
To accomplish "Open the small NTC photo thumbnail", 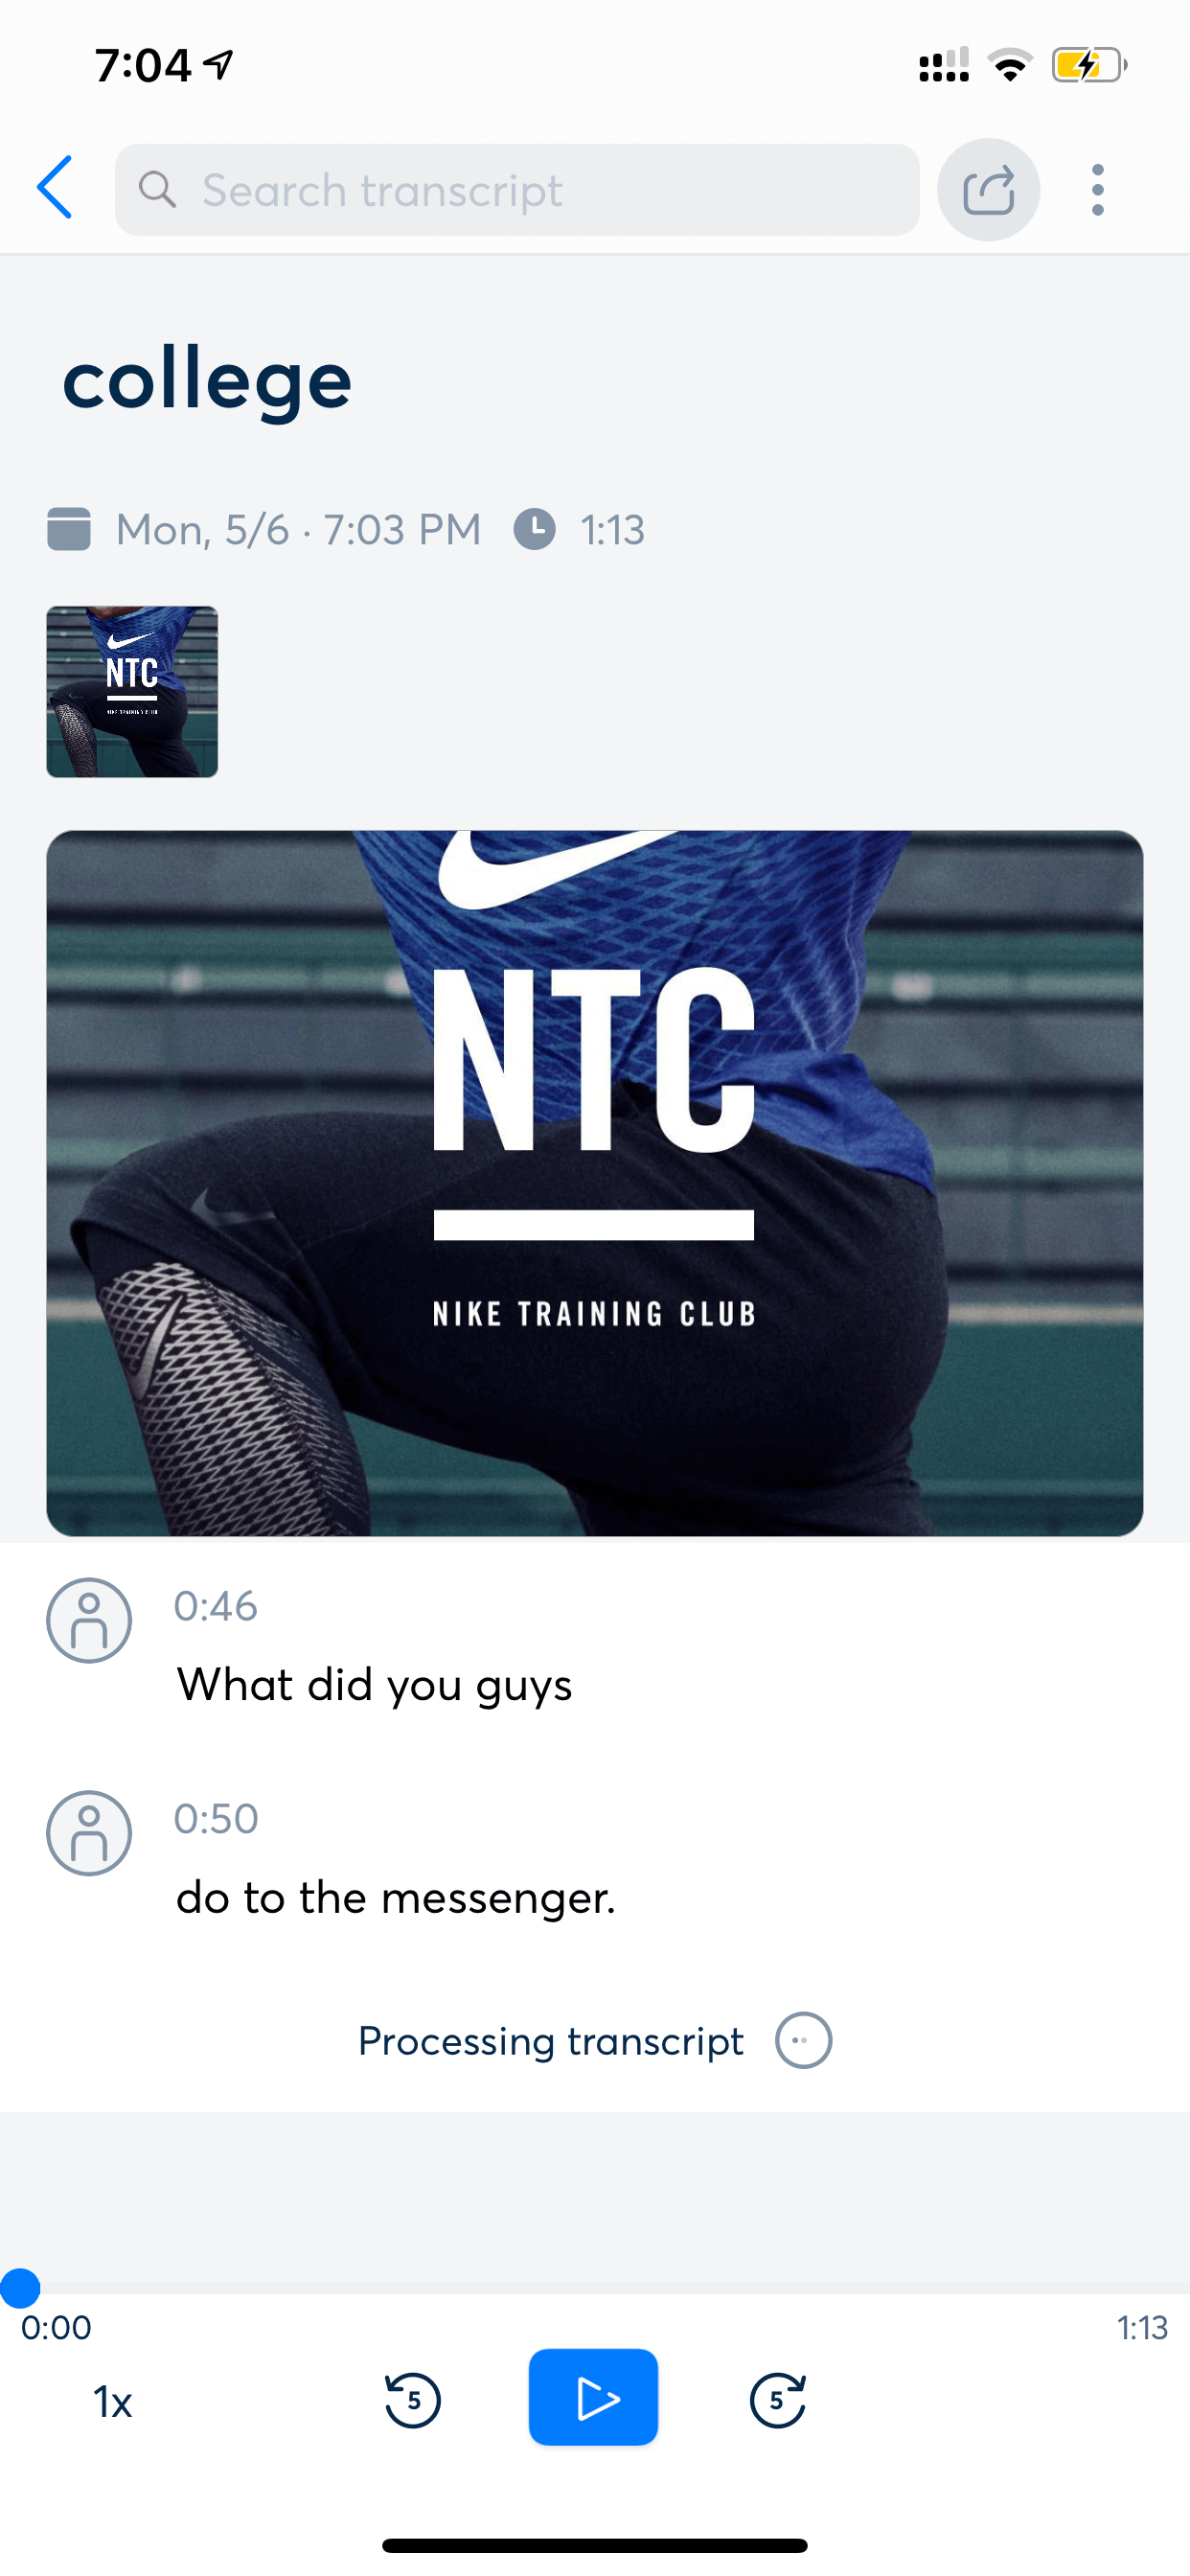I will (132, 691).
